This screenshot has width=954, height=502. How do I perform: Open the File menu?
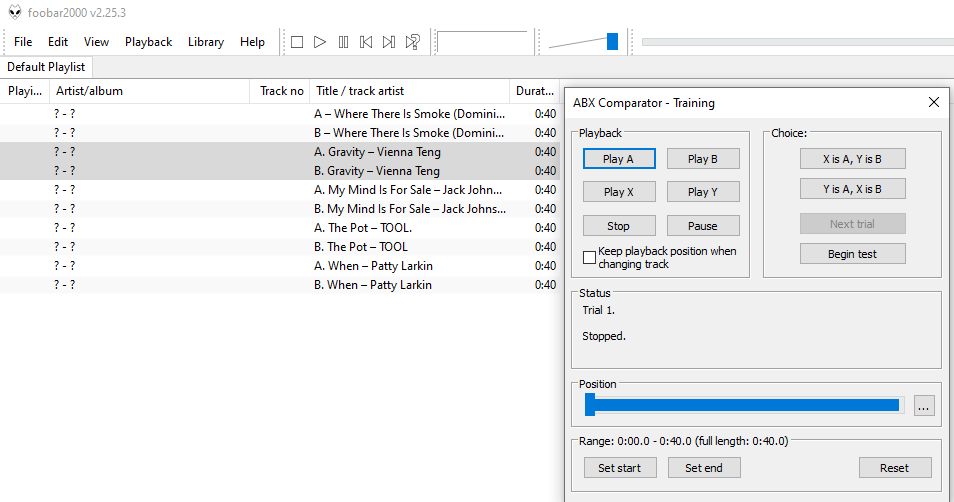tap(23, 42)
